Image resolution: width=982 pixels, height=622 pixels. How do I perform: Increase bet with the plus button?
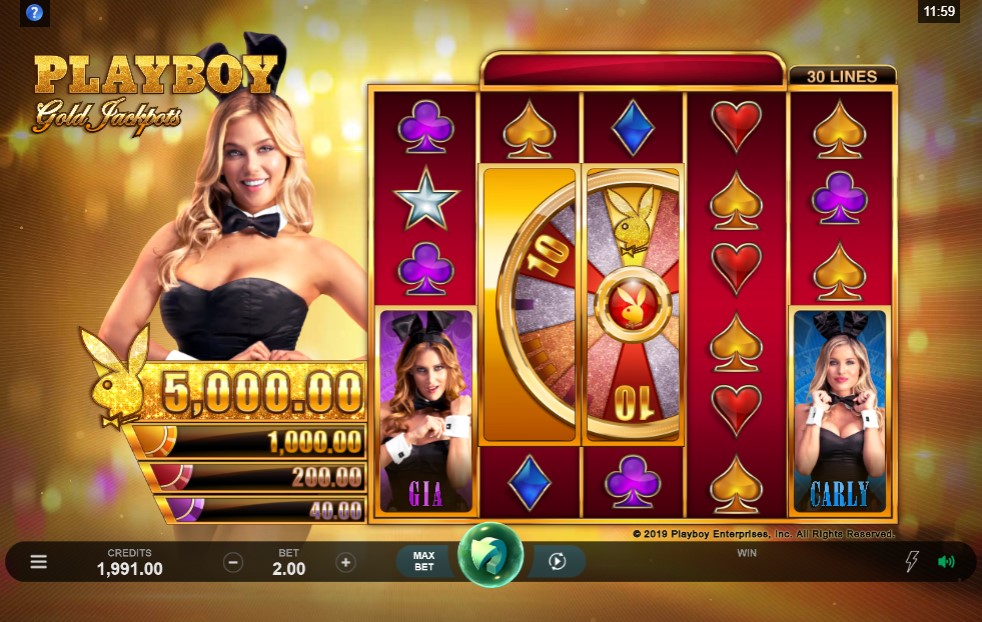pos(345,562)
